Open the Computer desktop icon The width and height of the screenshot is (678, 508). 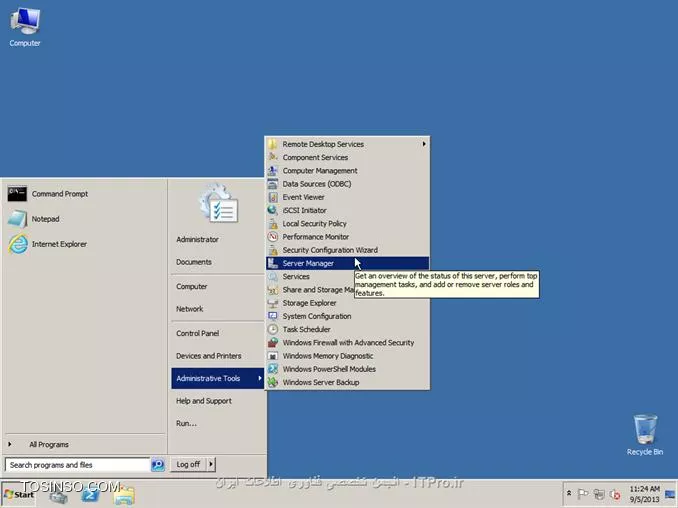25,27
